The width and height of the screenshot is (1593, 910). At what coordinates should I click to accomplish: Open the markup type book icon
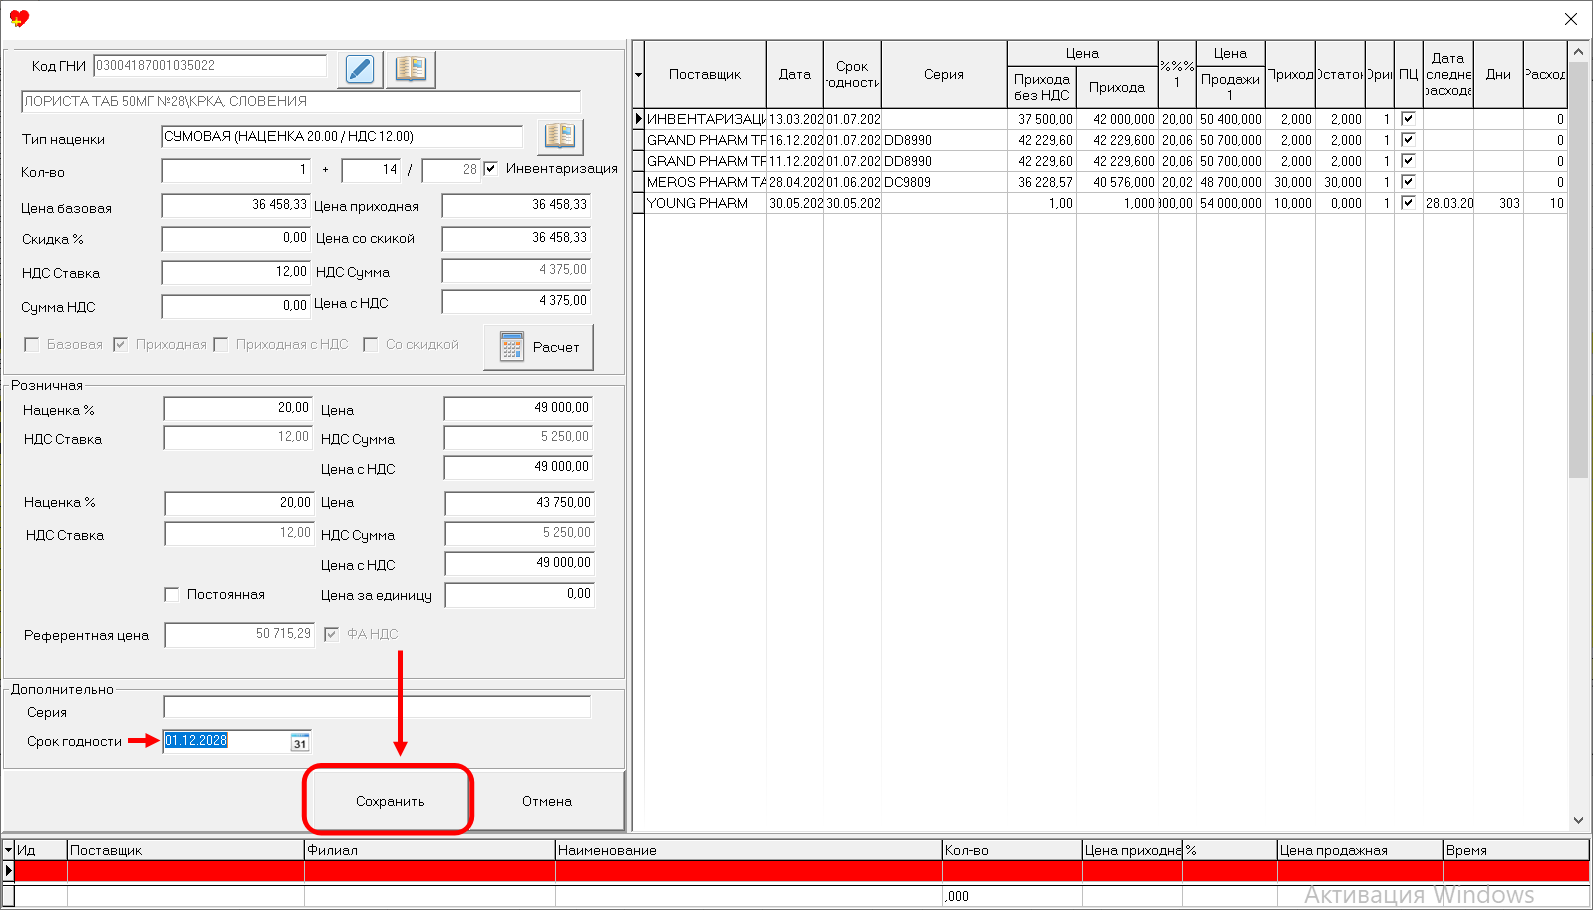560,136
